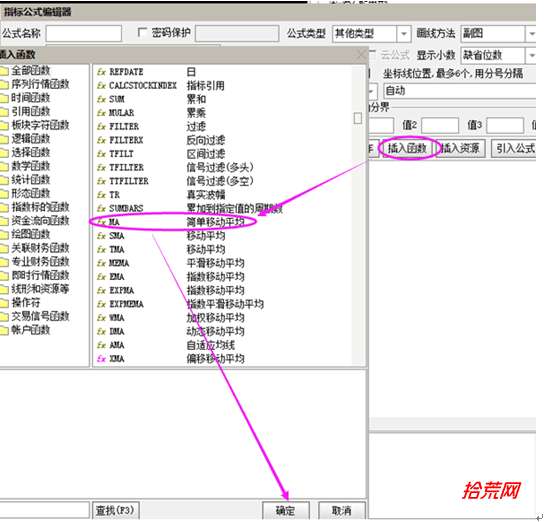Click the fx icon beside SUM function
Image resolution: width=545 pixels, height=522 pixels.
(x=101, y=99)
